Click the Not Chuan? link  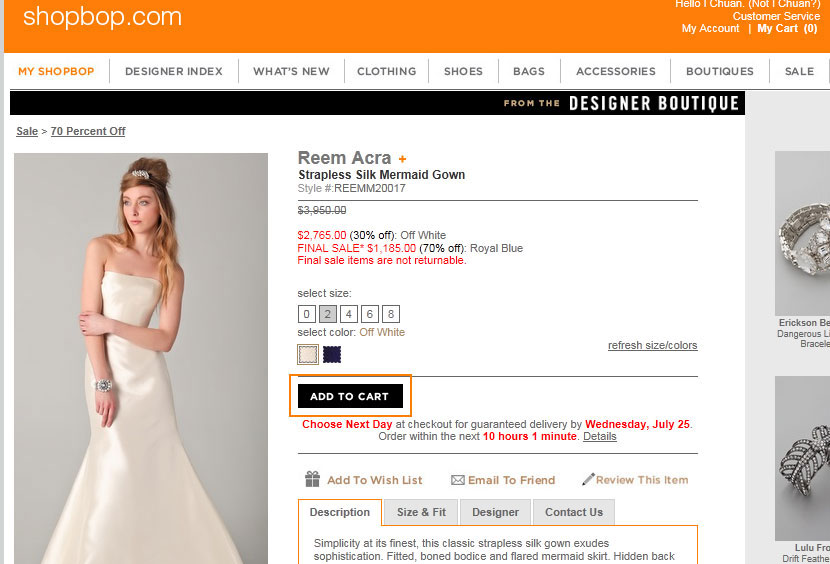click(784, 4)
